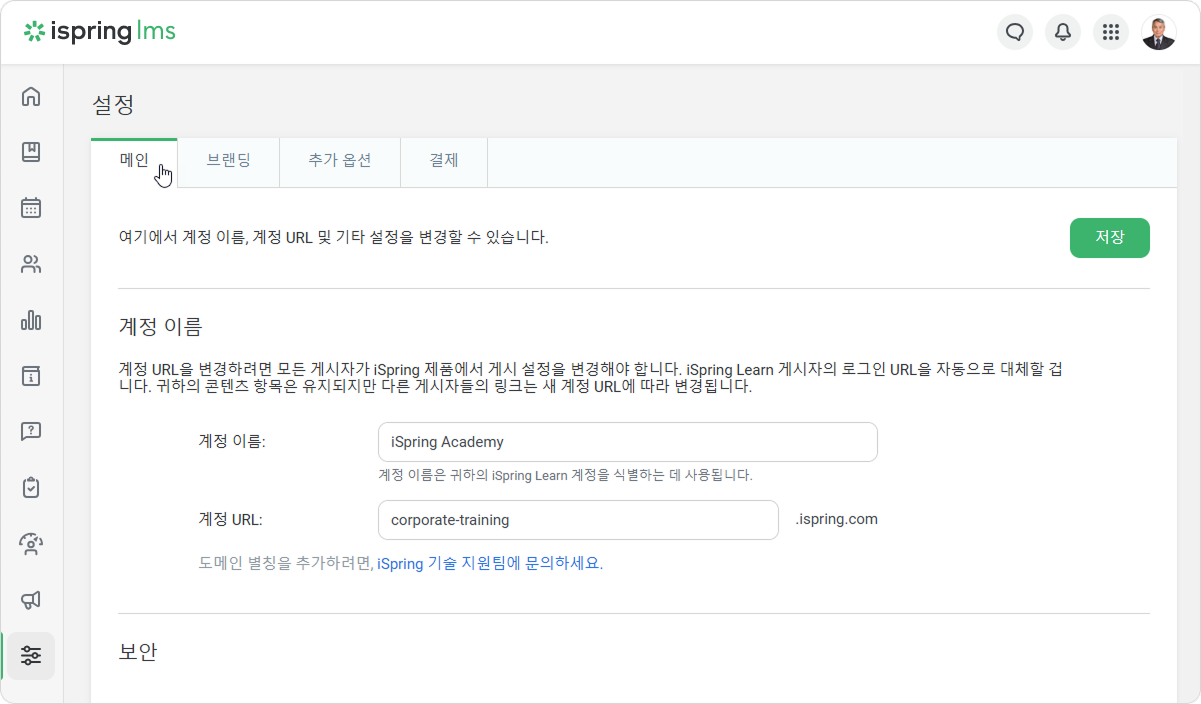The image size is (1201, 704).
Task: Open the gauge person icon in sidebar
Action: click(x=31, y=544)
